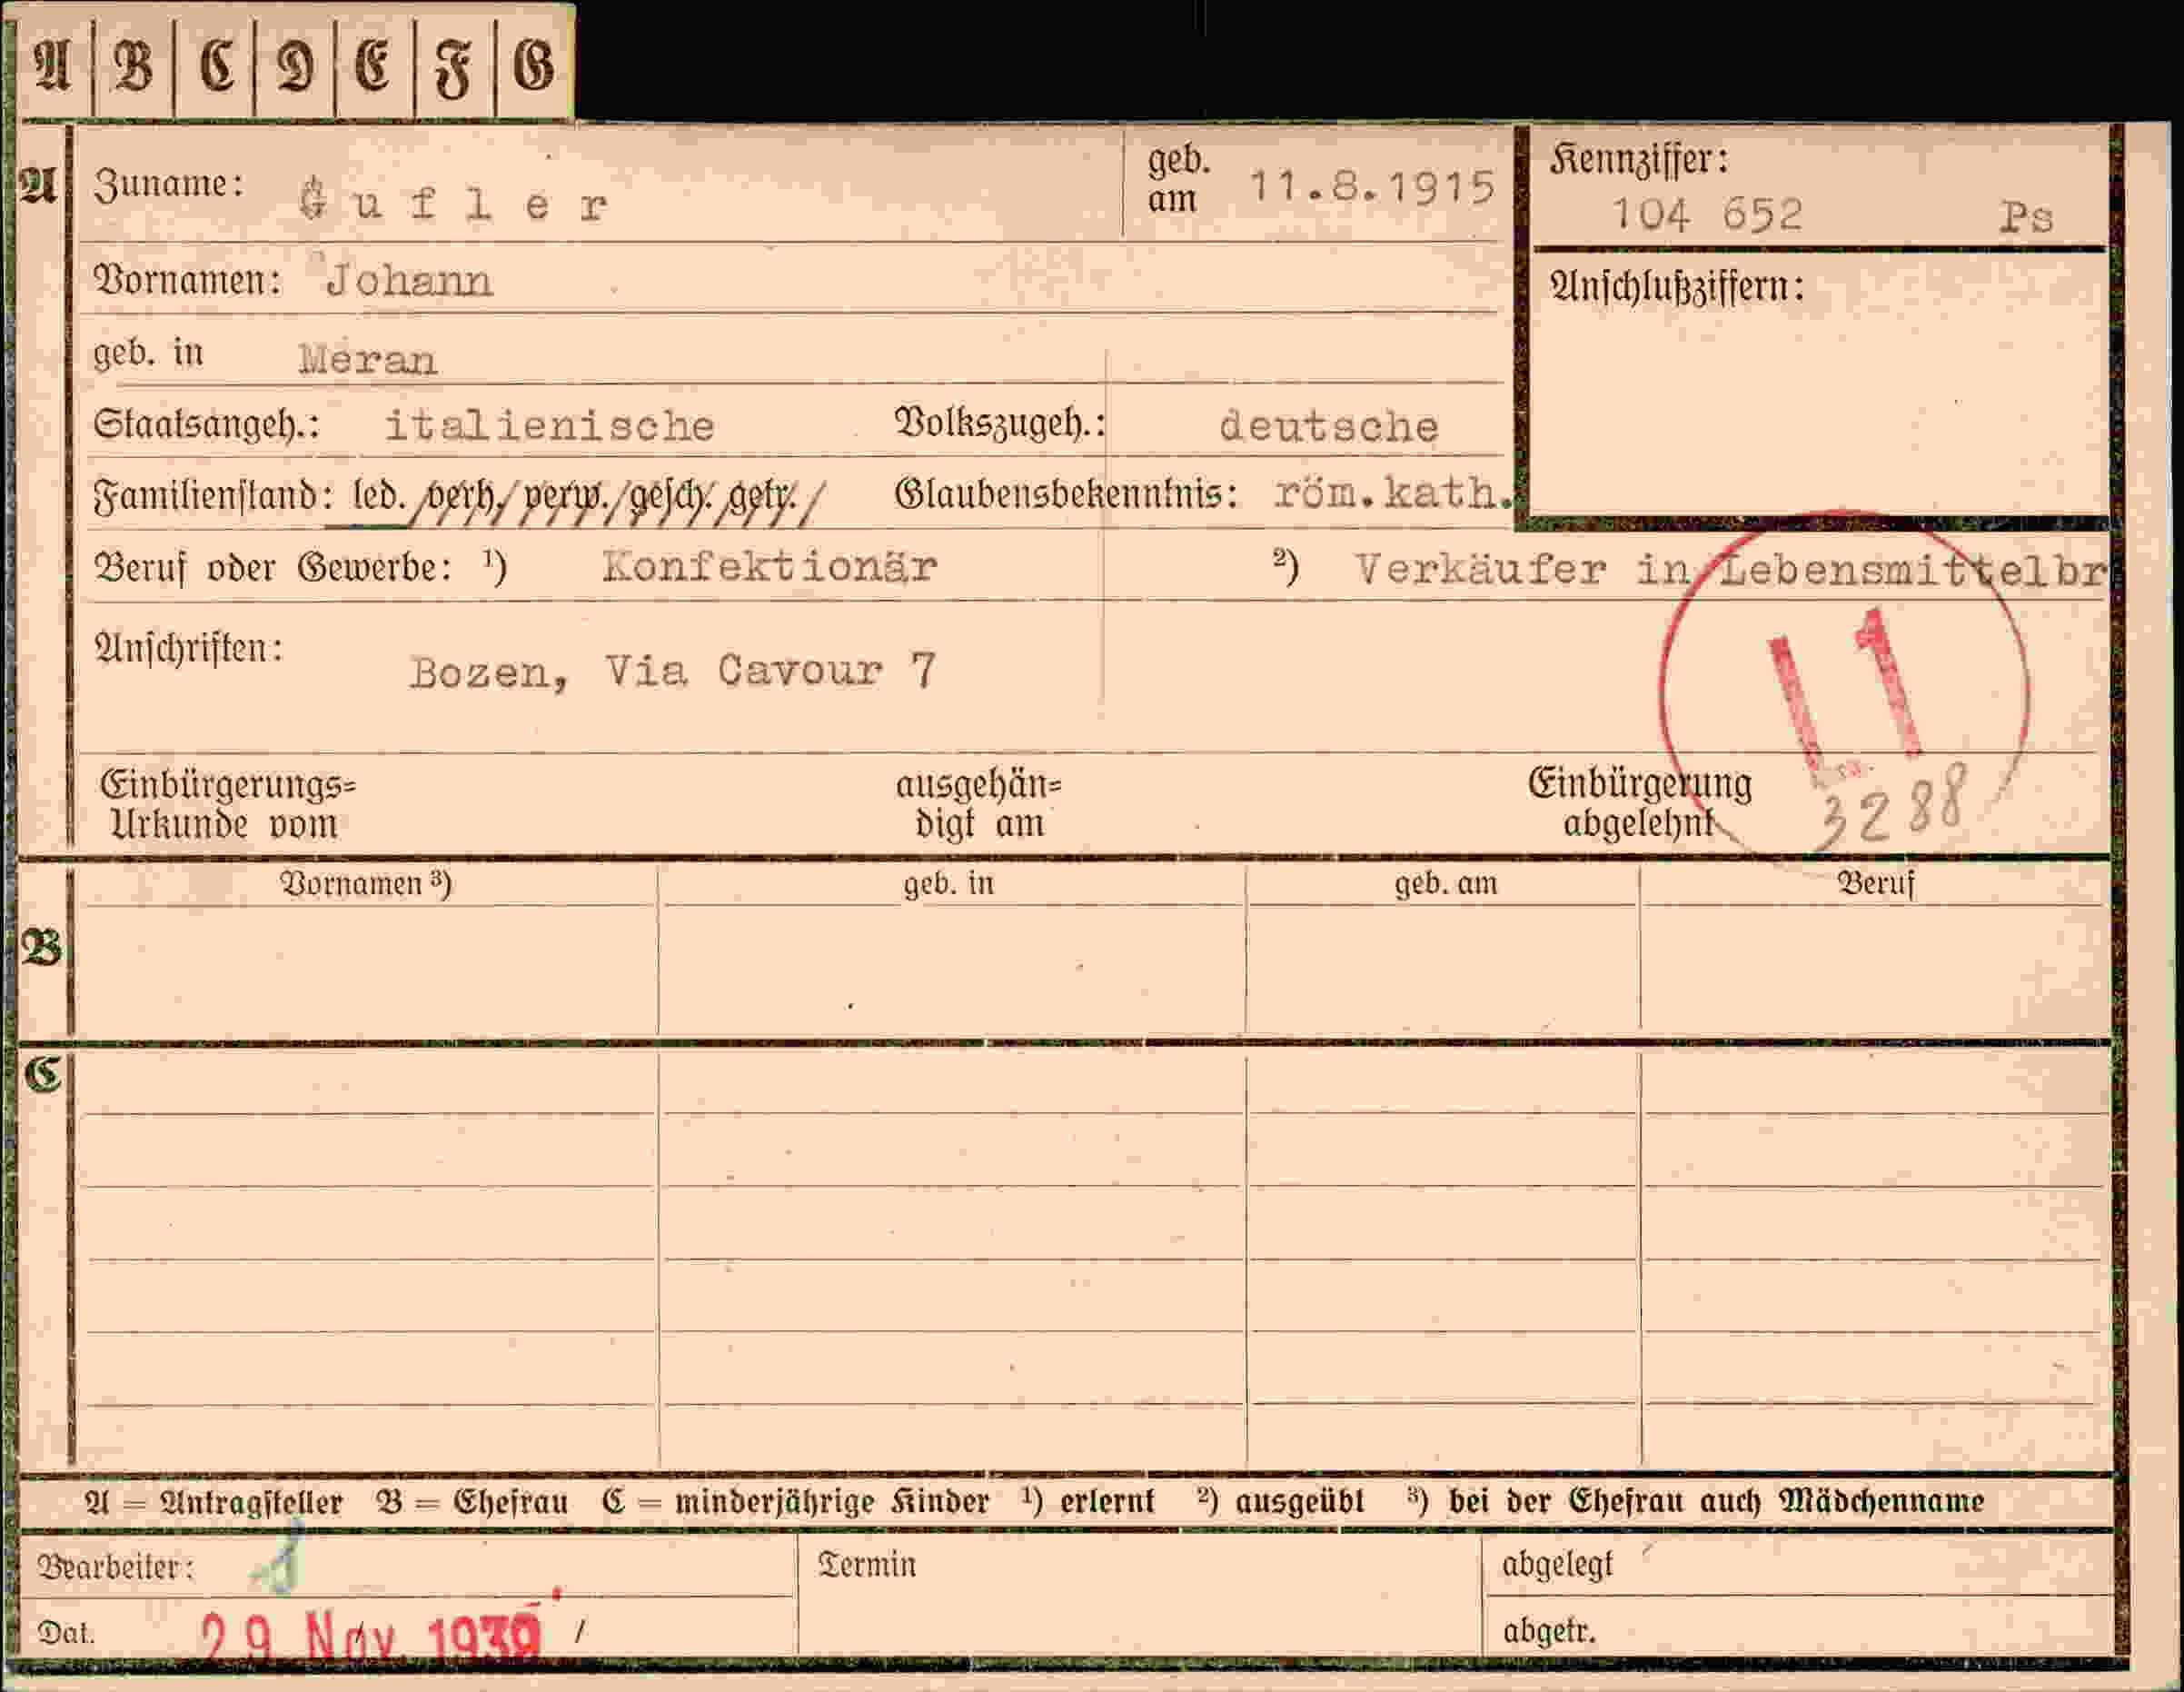This screenshot has width=2184, height=1692.
Task: Click the "geb. am" column header
Action: tap(1446, 884)
